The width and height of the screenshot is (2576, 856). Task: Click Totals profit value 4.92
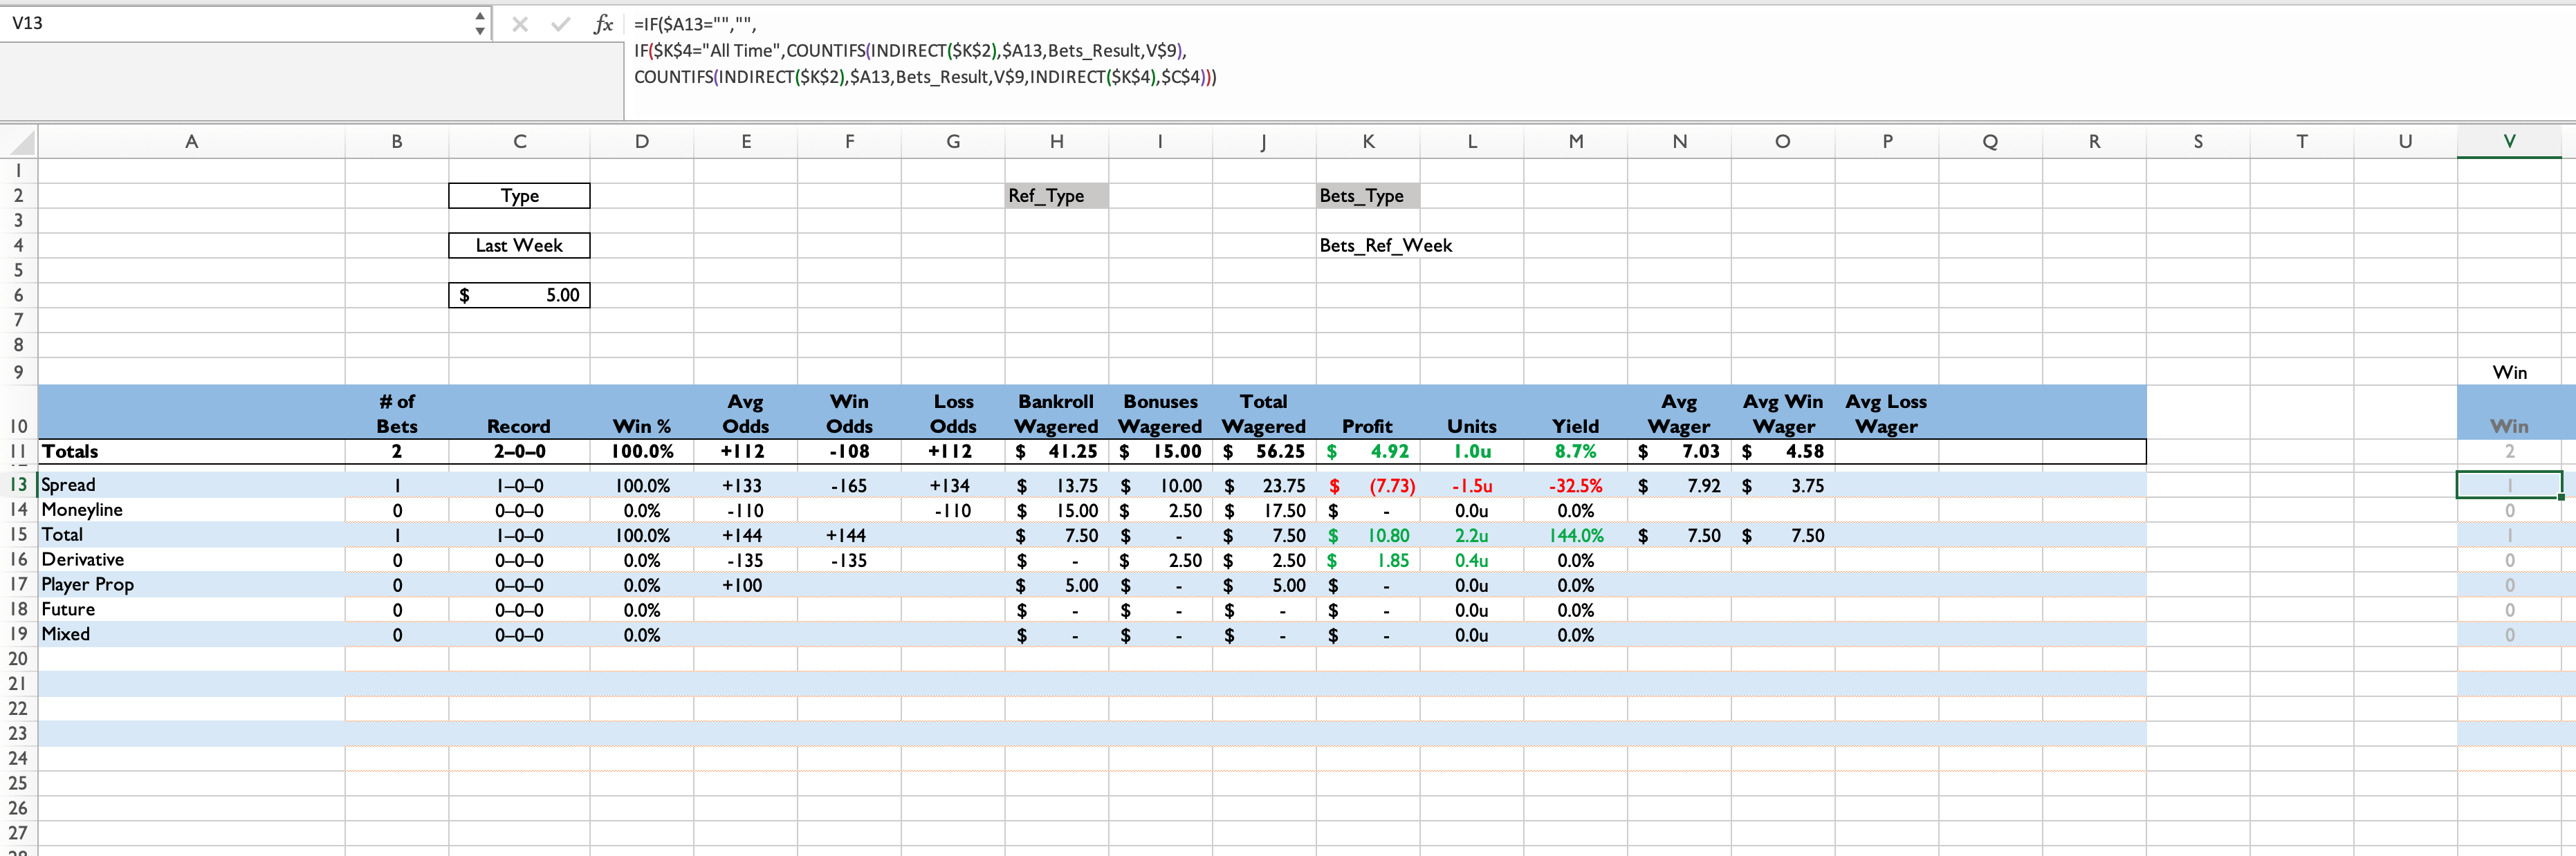[1368, 452]
